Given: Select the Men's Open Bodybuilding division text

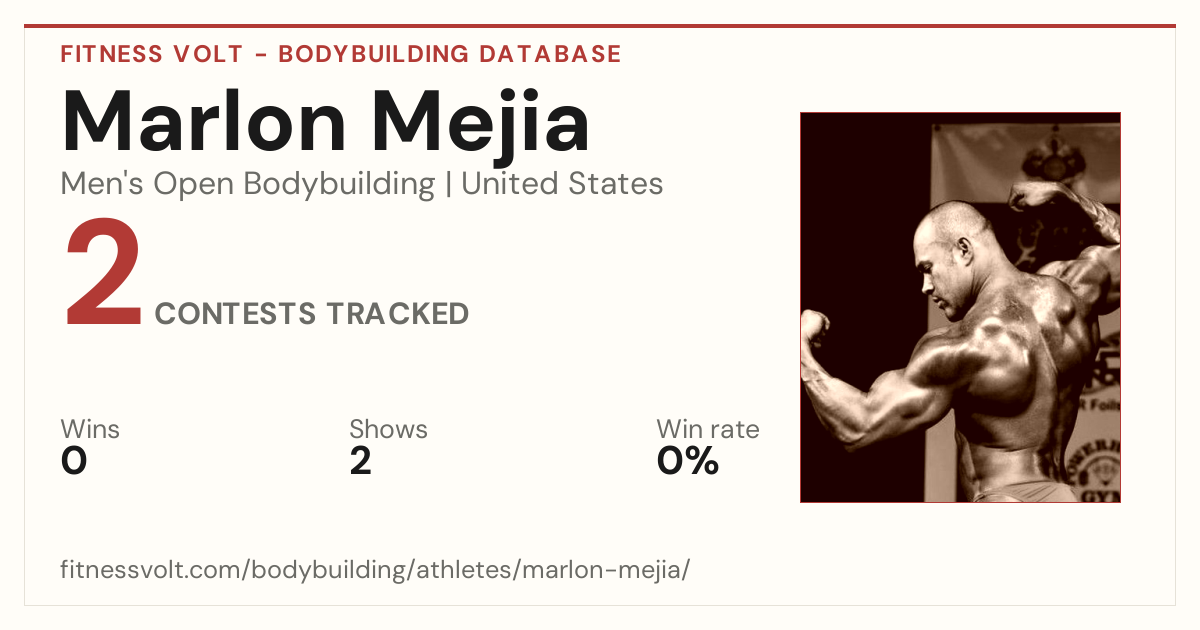Looking at the screenshot, I should (248, 184).
